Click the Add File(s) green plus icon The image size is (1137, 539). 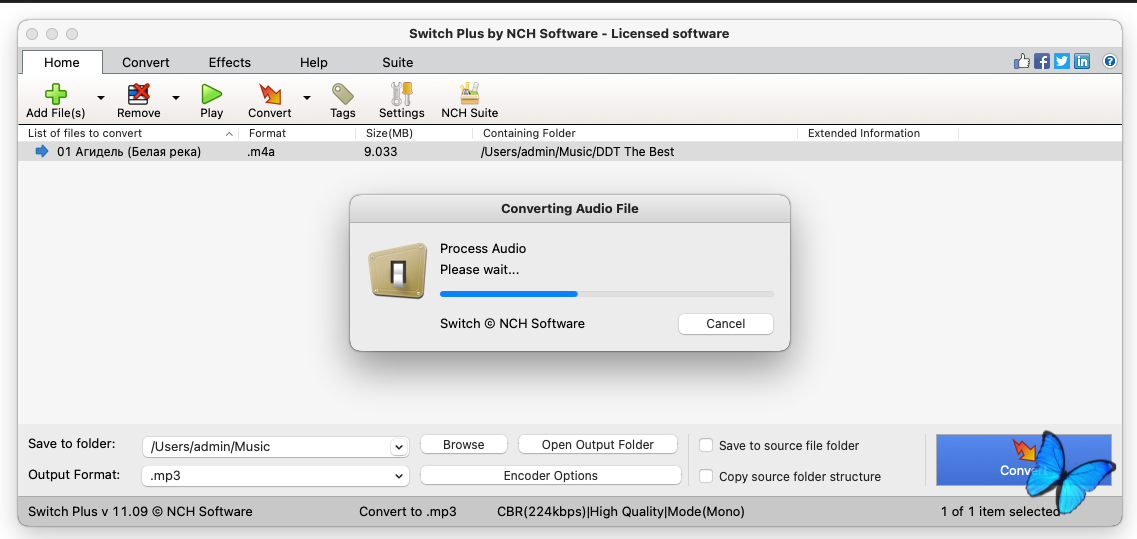(56, 95)
